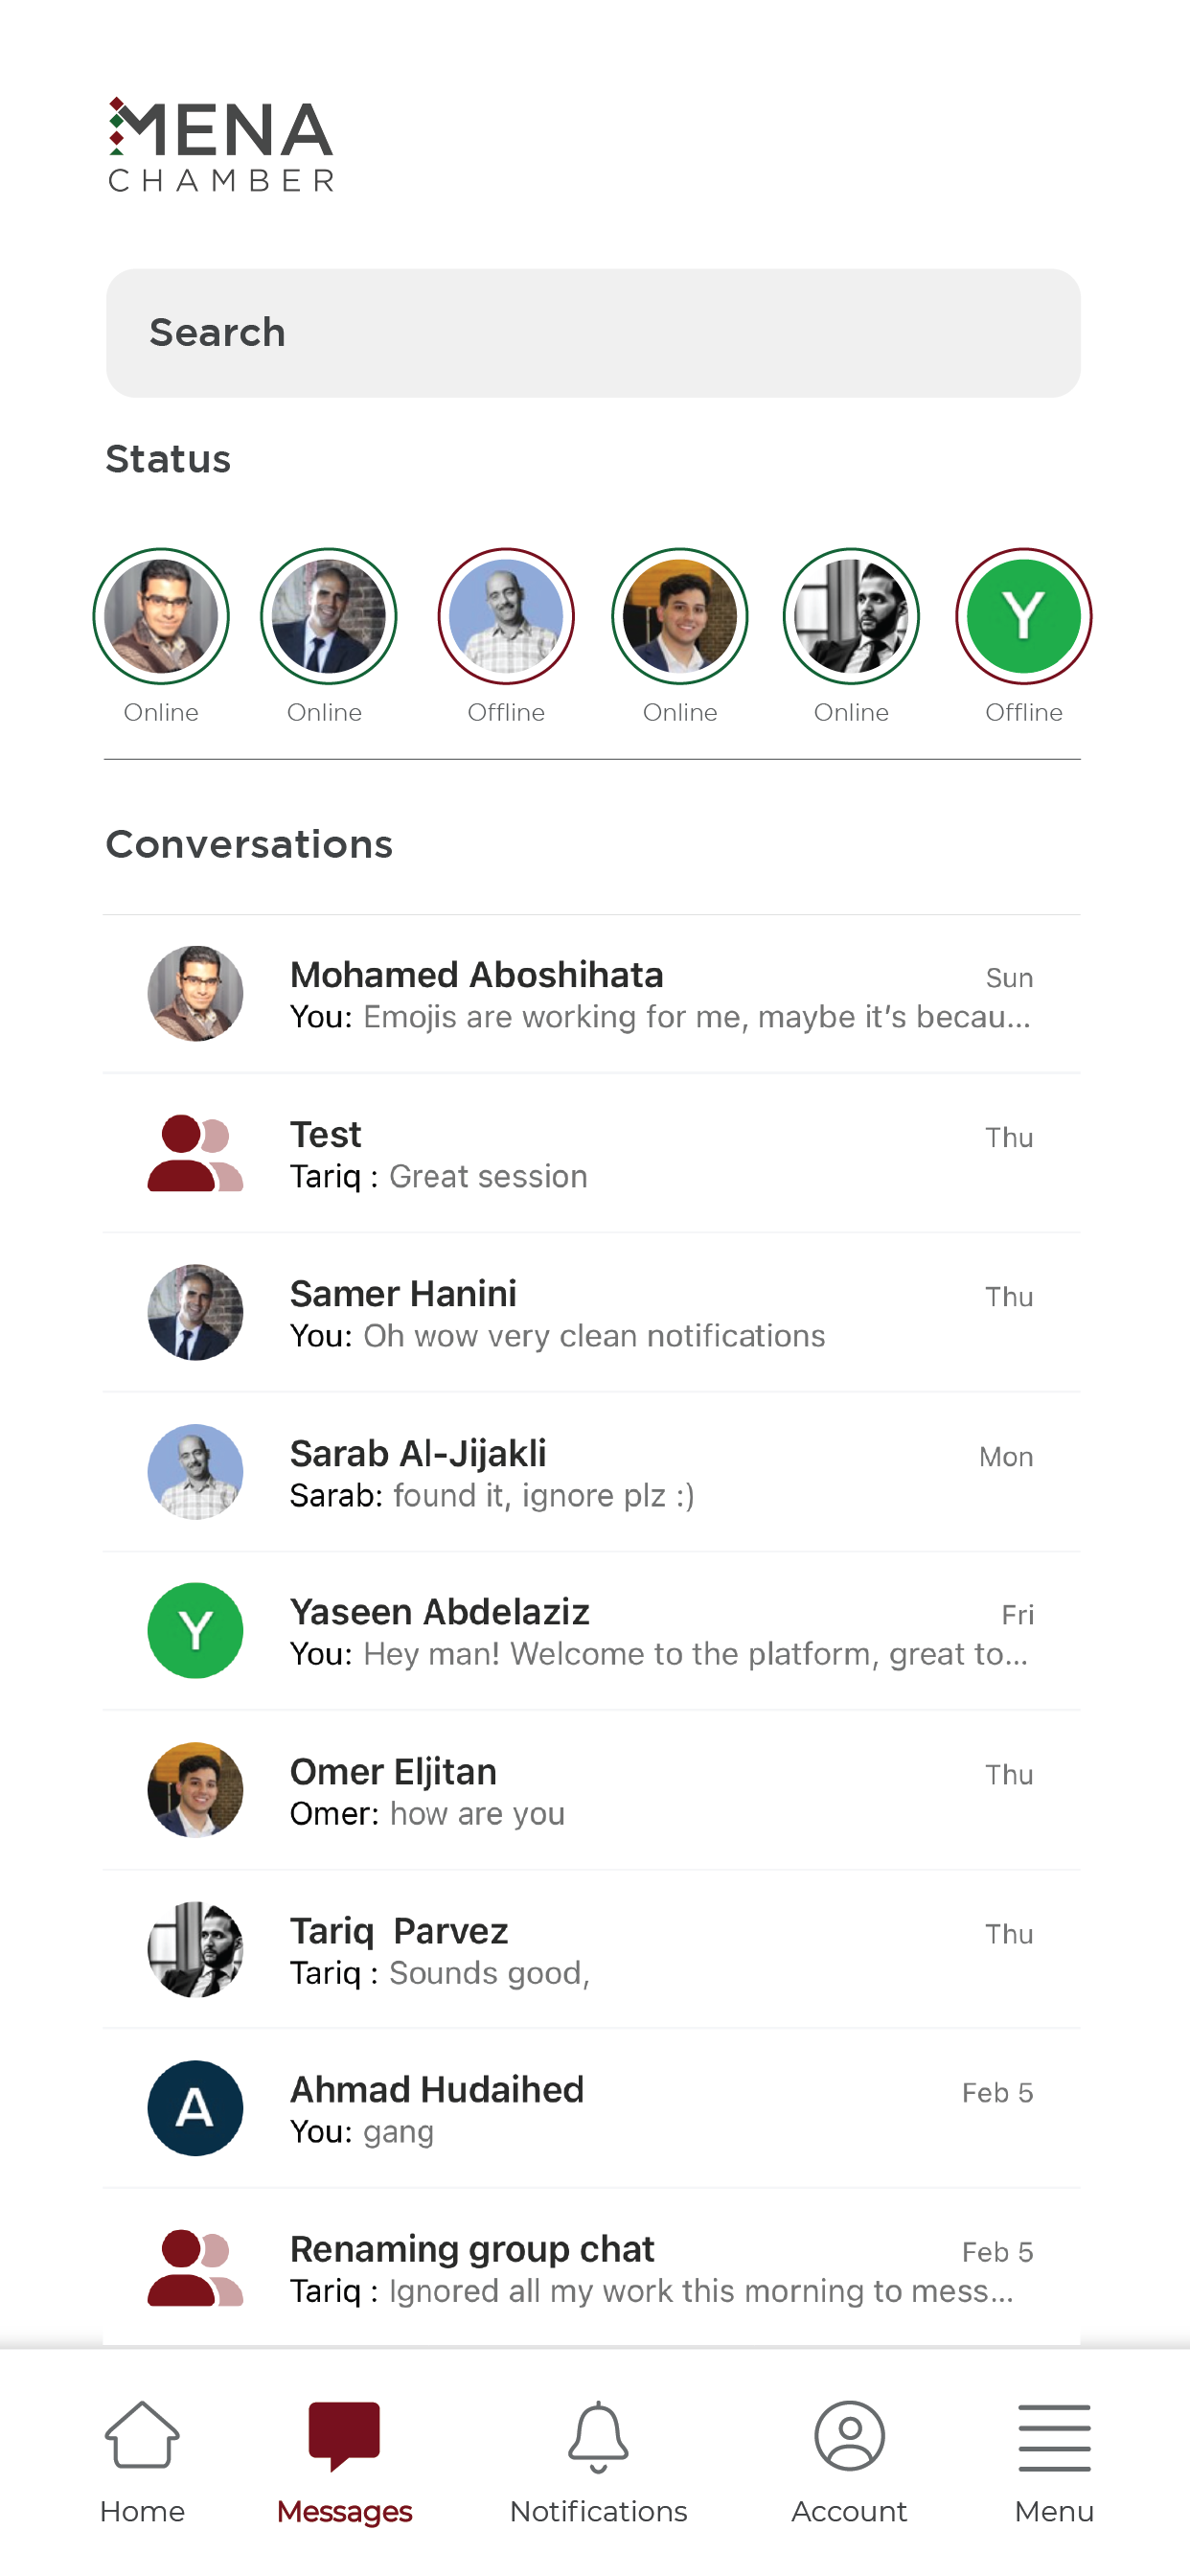Viewport: 1190px width, 2576px height.
Task: Tap the Offline status avatar with blue background
Action: click(x=506, y=616)
